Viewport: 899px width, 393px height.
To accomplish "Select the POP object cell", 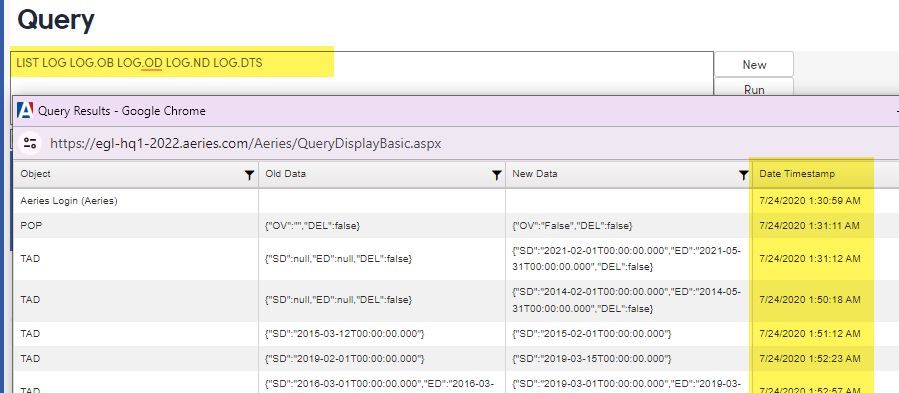I will (136, 225).
